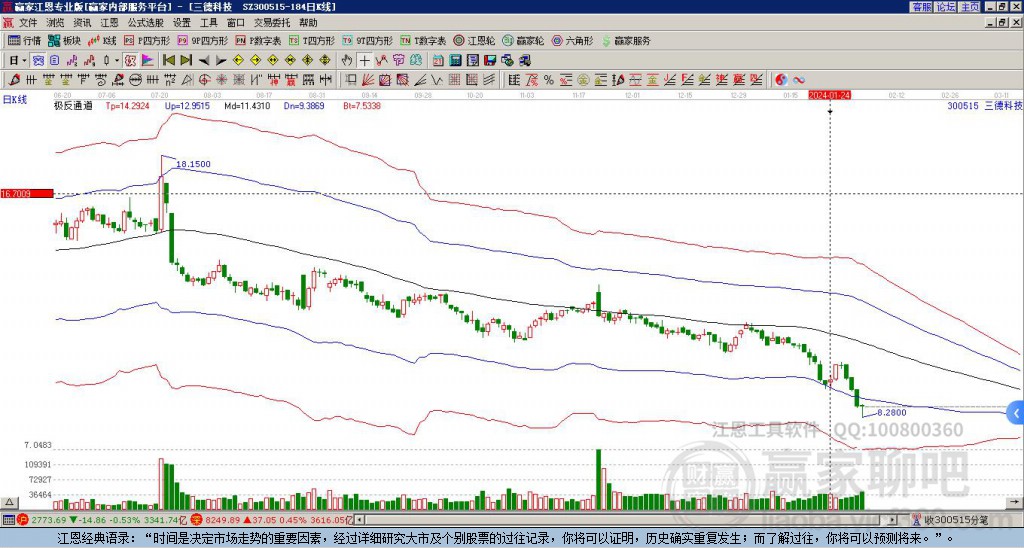This screenshot has height=548, width=1024.
Task: Open the 江恩轮 tool
Action: point(474,40)
